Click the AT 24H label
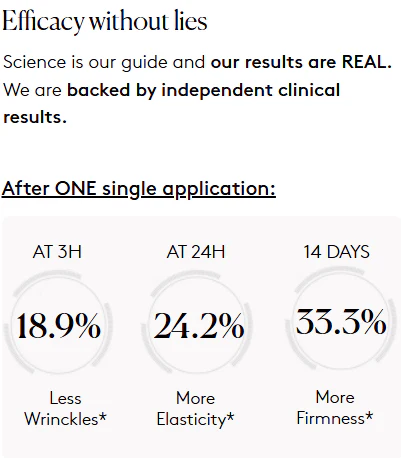The width and height of the screenshot is (401, 458). (x=196, y=252)
